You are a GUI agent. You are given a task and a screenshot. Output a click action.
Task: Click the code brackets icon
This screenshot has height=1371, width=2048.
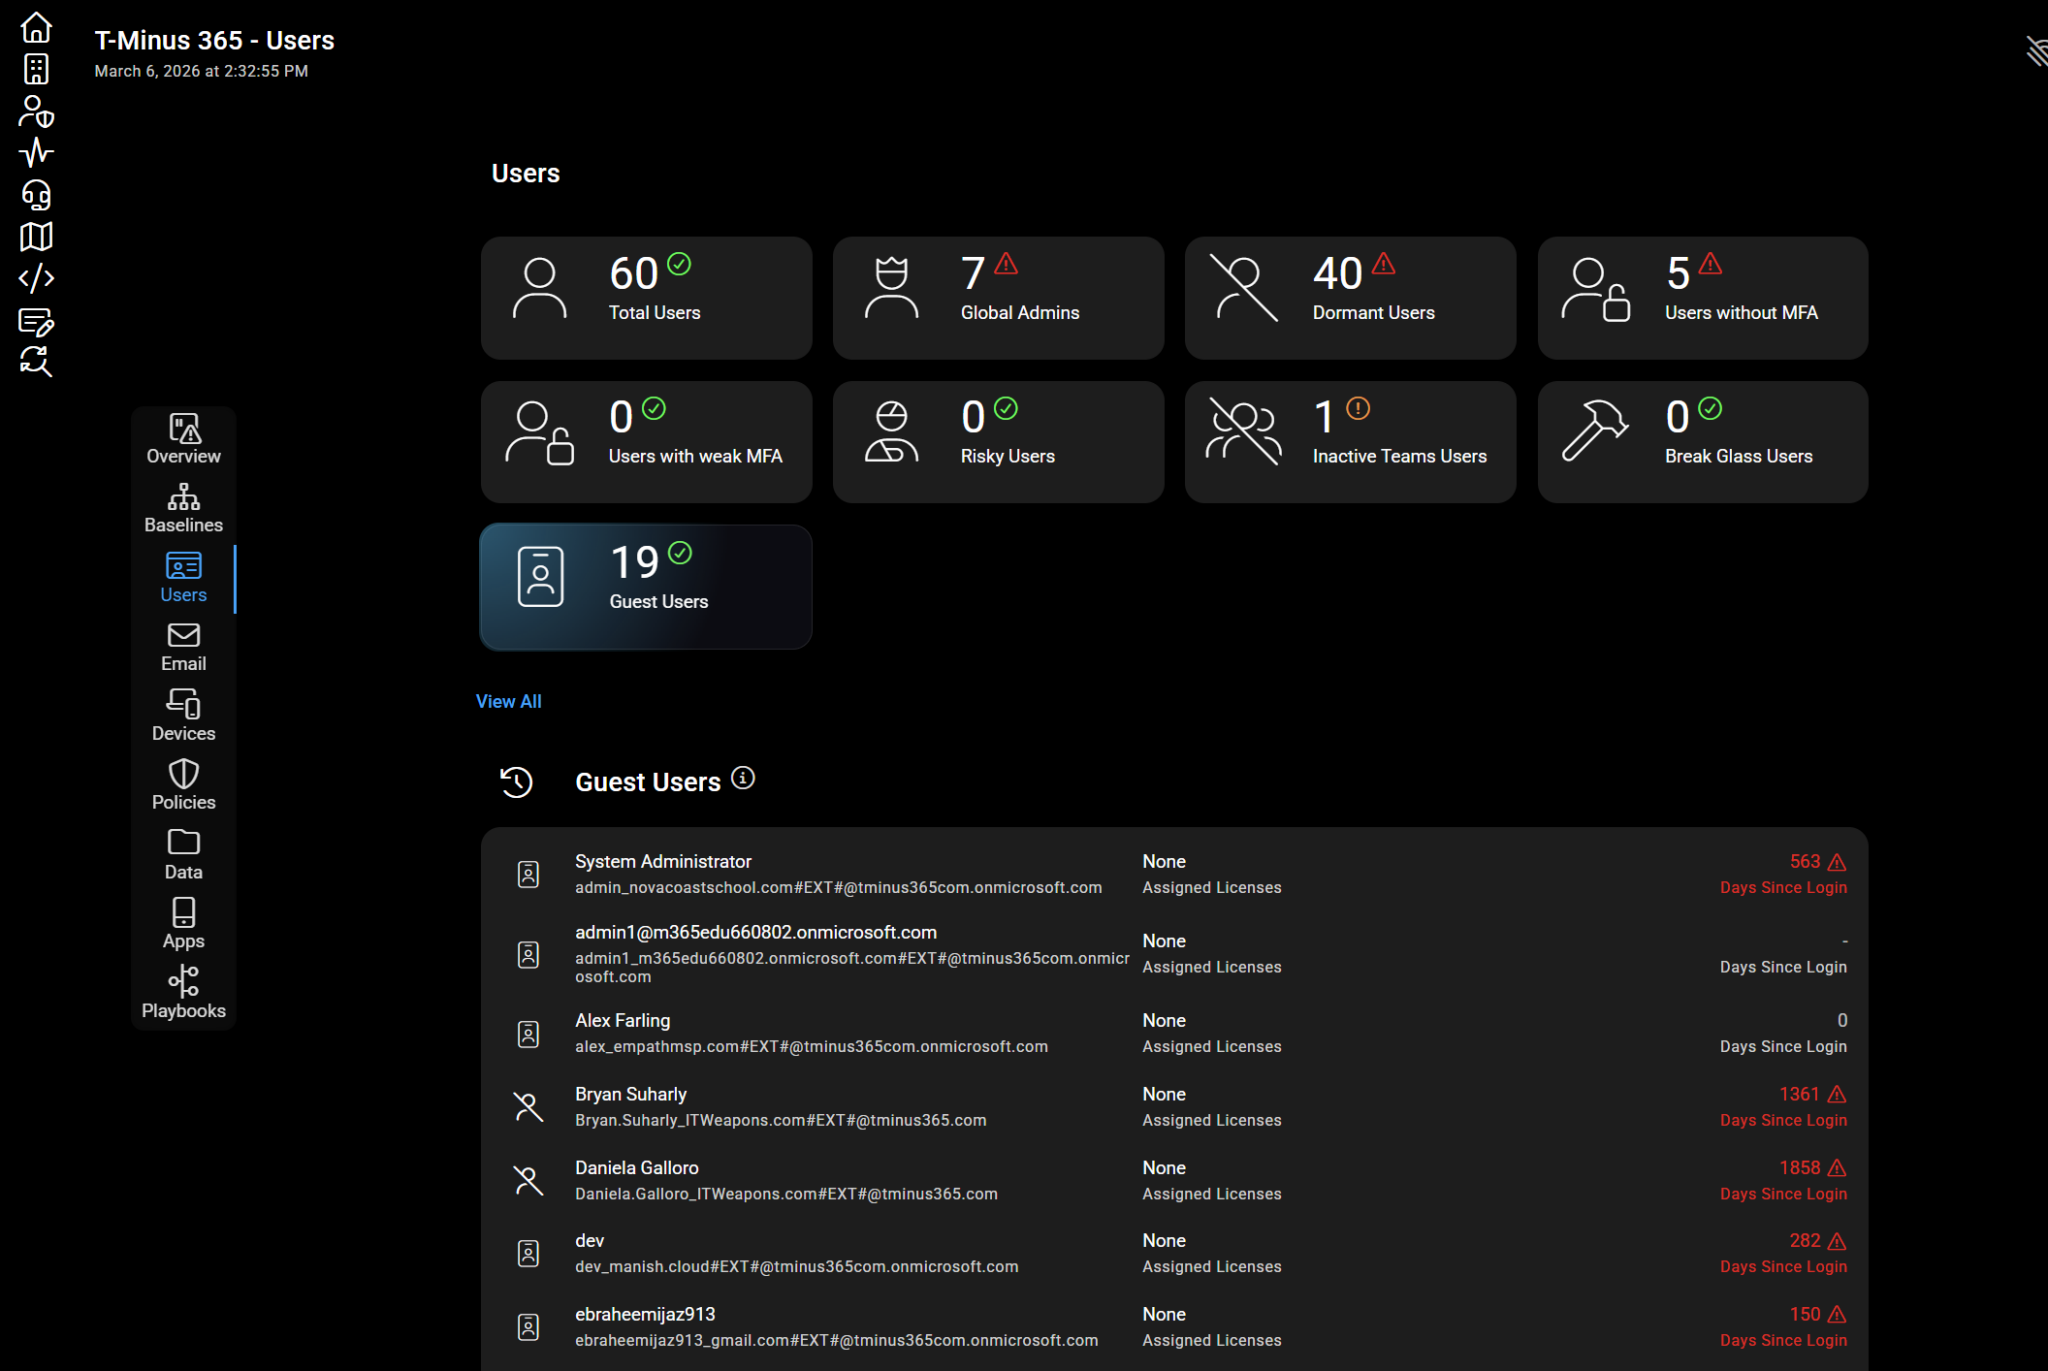[x=36, y=278]
